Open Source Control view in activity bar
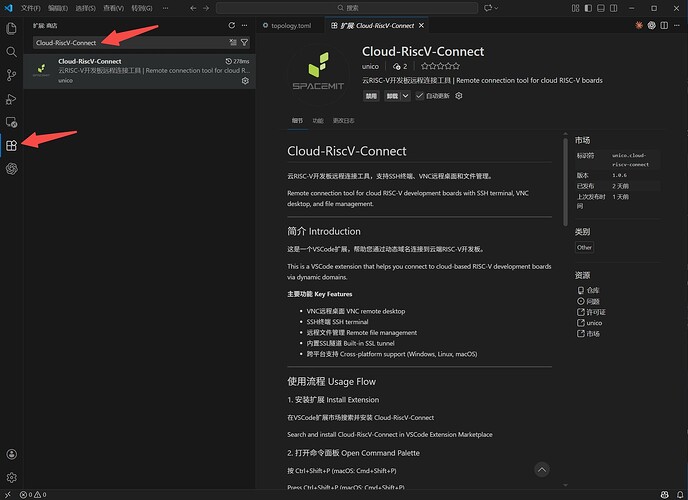688x500 pixels. [12, 75]
